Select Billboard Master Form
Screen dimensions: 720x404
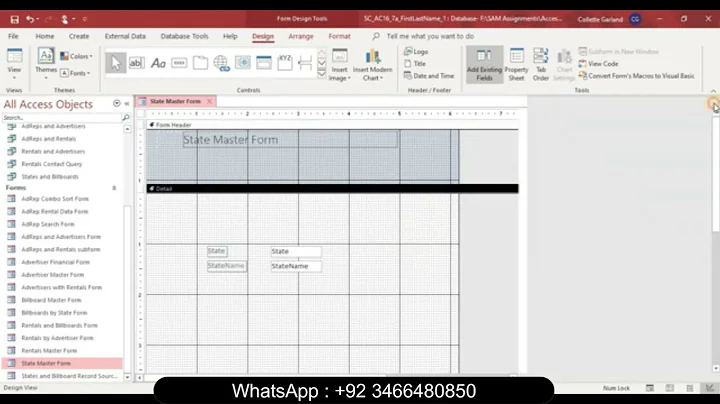tap(51, 300)
